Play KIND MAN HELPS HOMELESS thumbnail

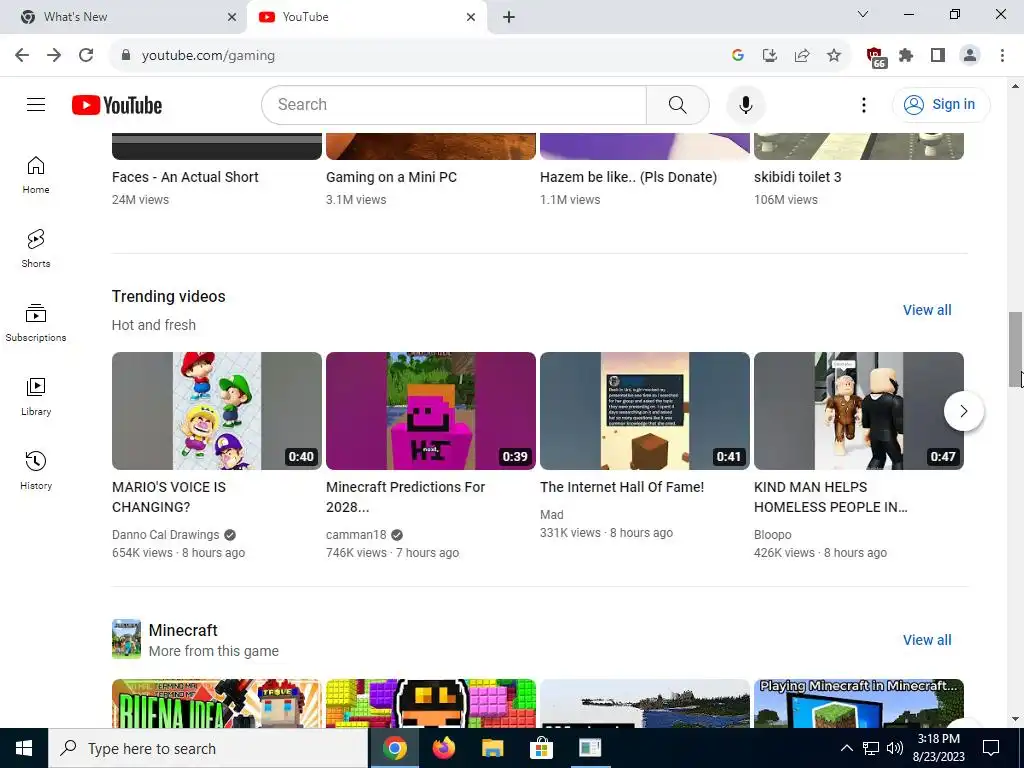859,411
